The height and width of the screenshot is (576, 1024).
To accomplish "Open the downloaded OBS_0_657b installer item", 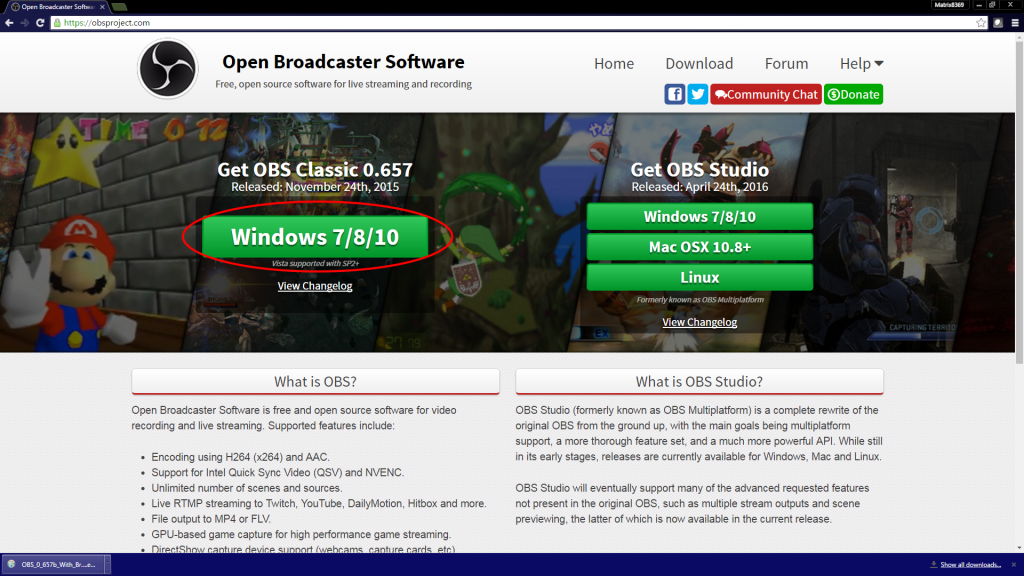I will 54,564.
